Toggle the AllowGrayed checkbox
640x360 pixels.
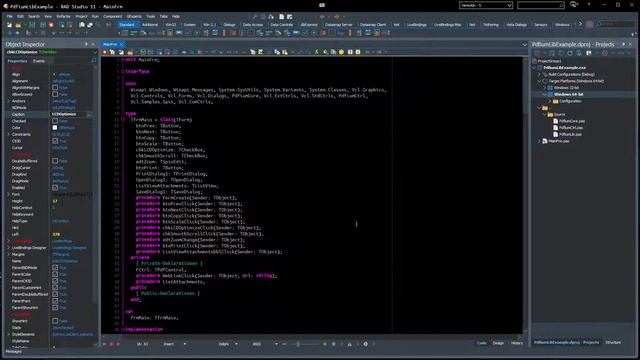55,94
